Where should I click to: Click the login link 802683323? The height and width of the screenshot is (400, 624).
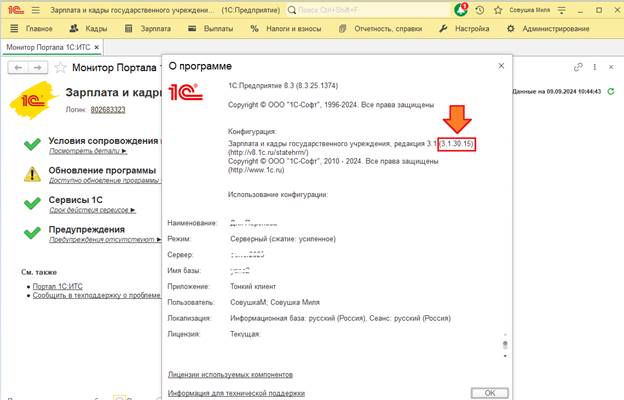[108, 109]
